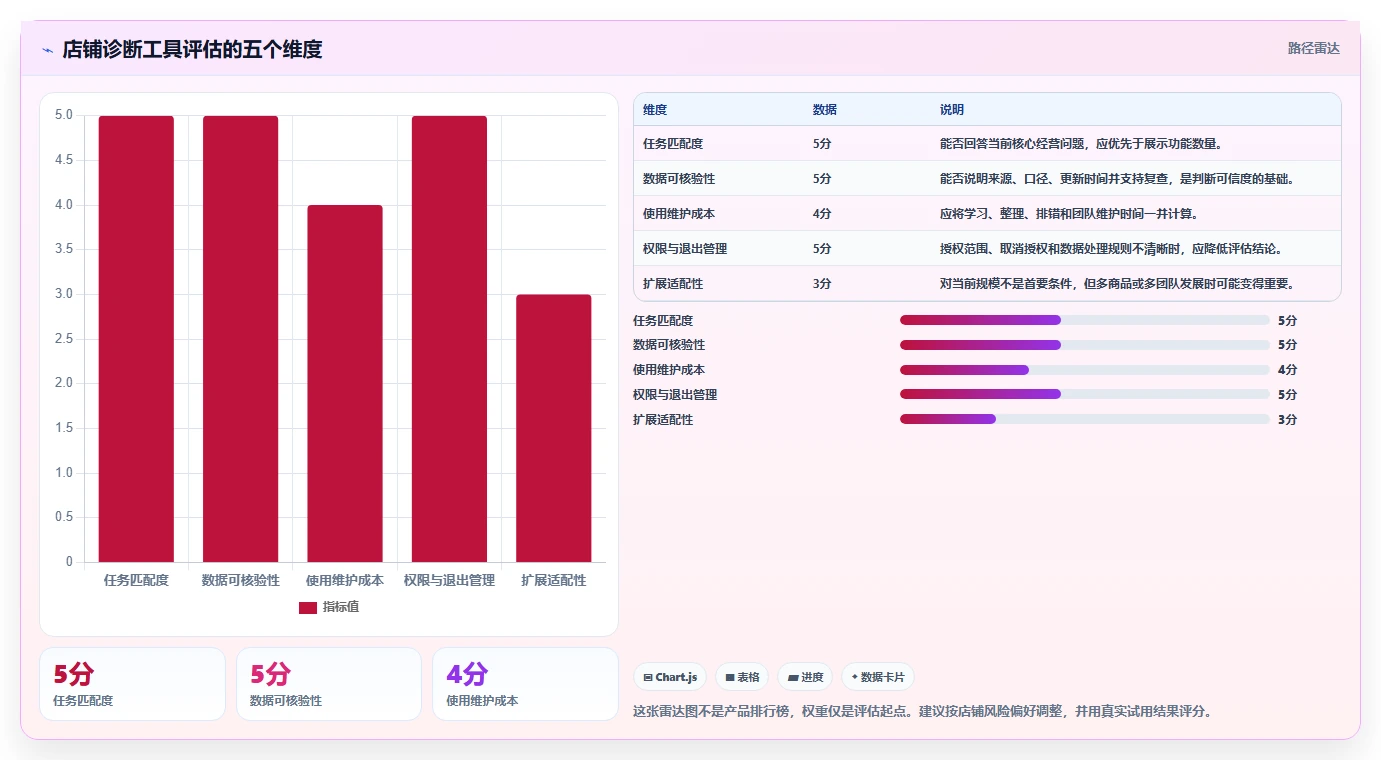The height and width of the screenshot is (760, 1381).
Task: Open the 5分 数据可核验性 data card
Action: 329,684
